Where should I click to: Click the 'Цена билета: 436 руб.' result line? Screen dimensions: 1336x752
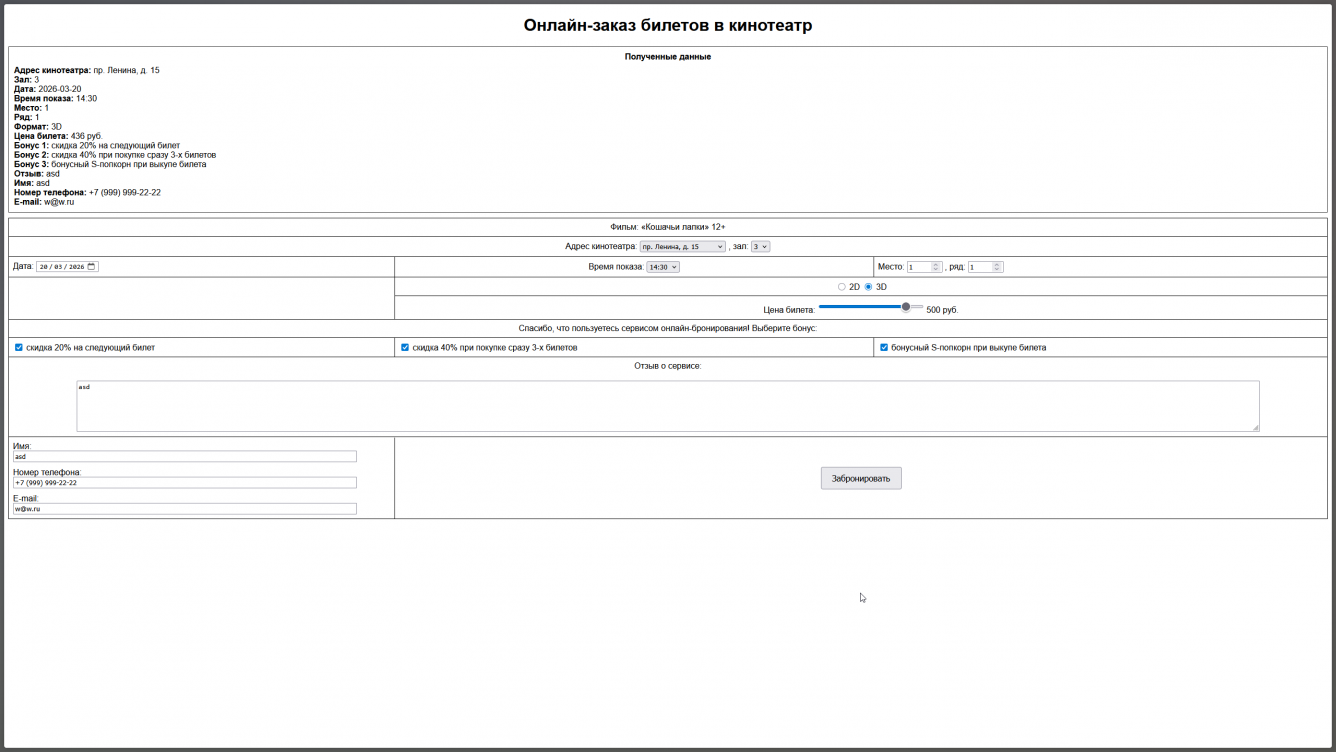[x=58, y=136]
